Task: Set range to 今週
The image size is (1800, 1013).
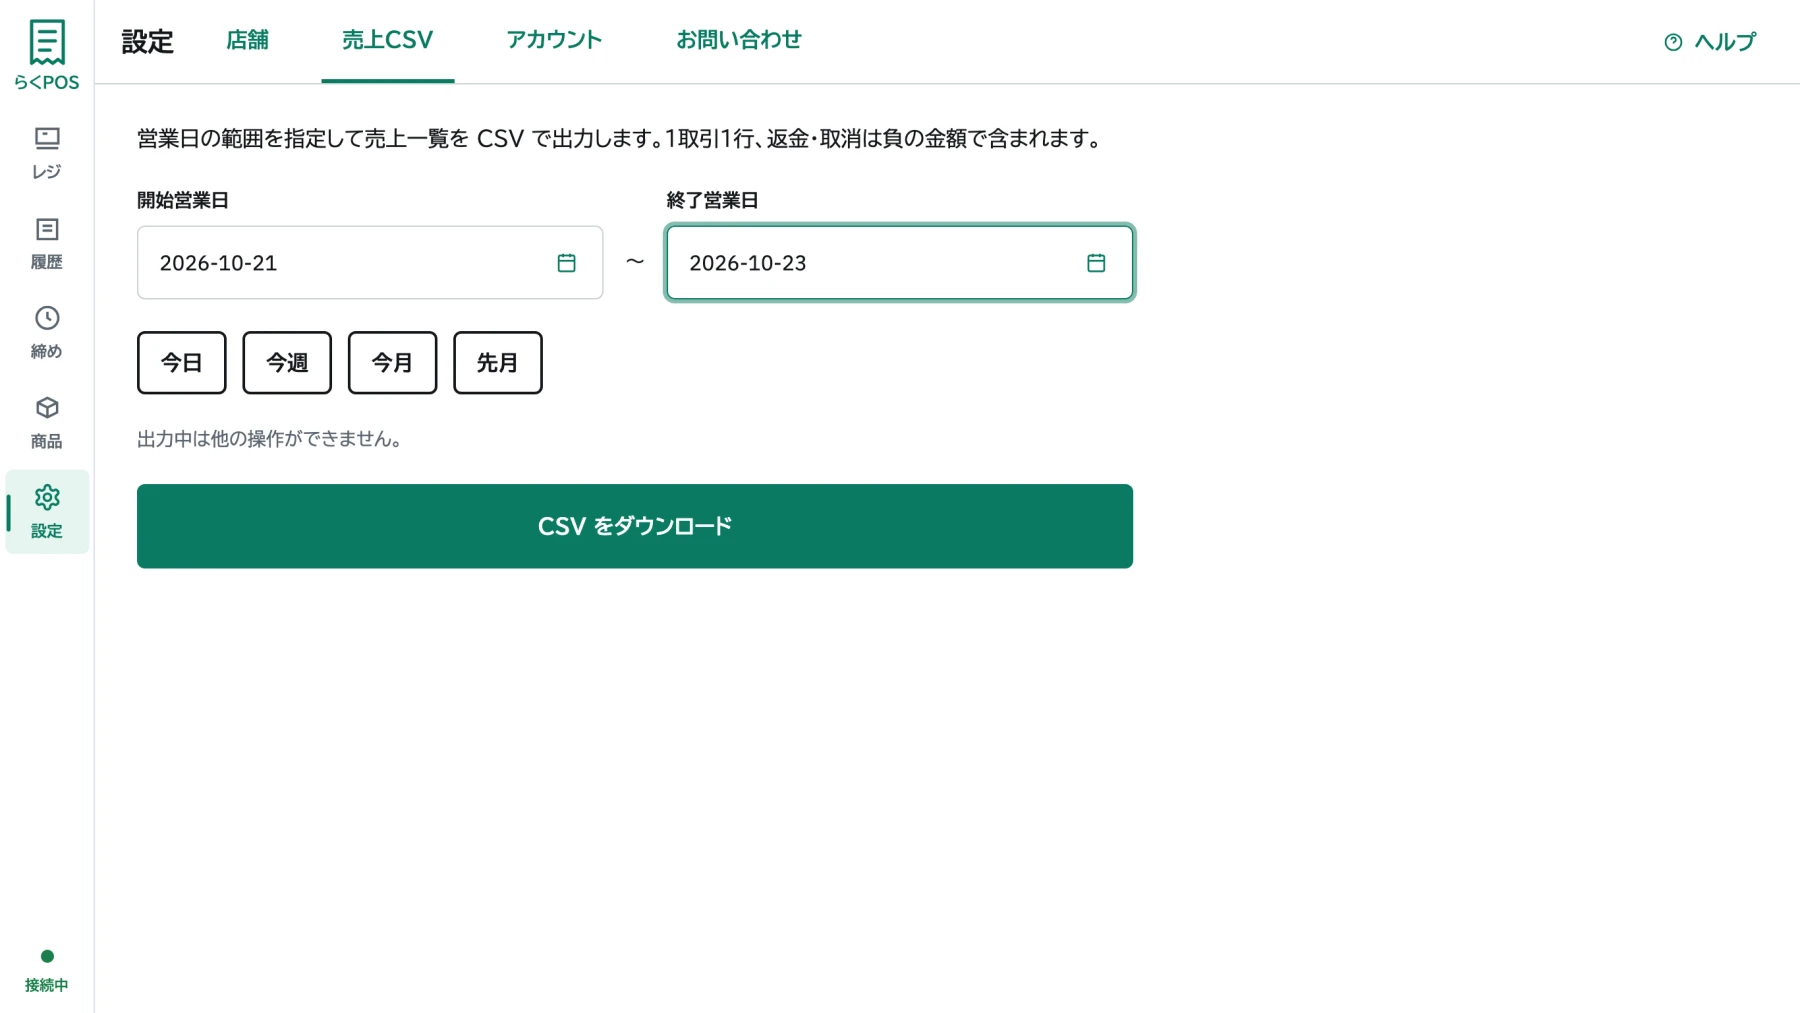Action: click(287, 363)
